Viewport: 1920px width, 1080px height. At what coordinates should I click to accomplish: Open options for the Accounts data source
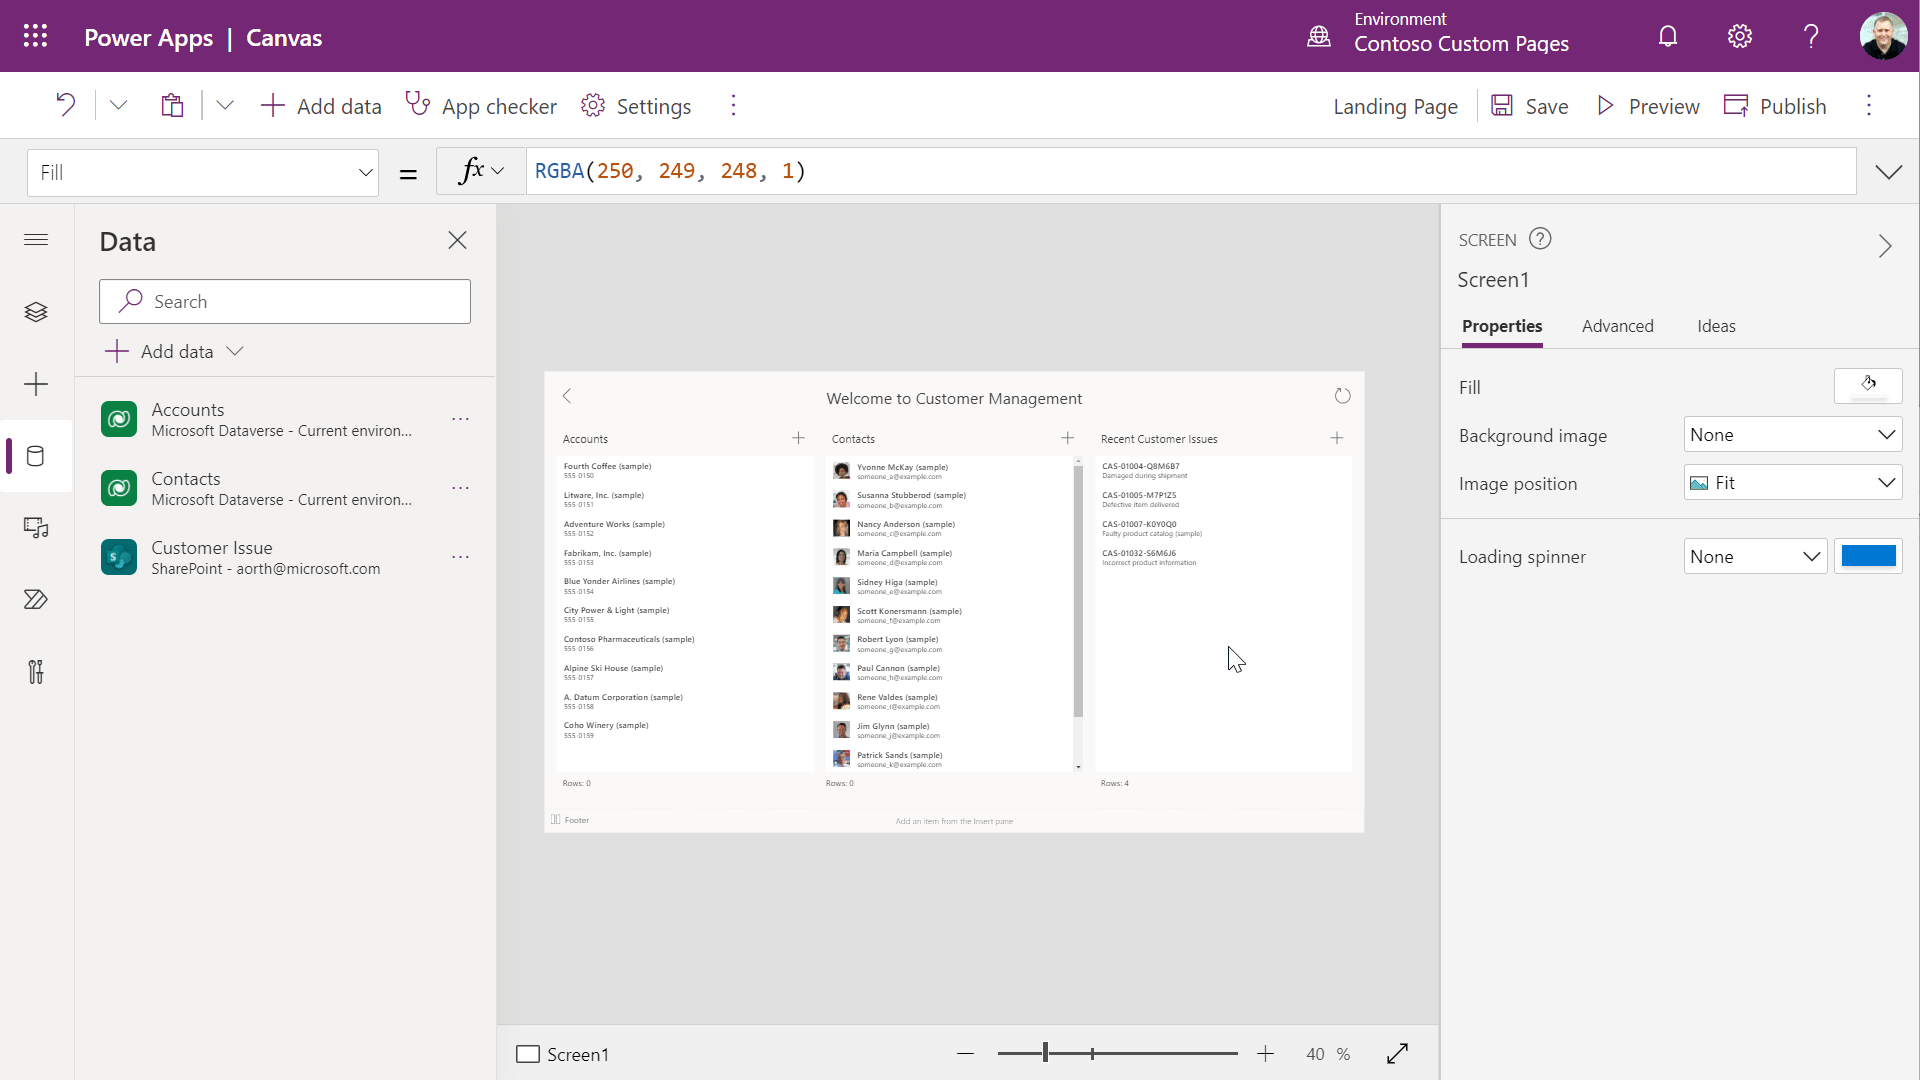coord(460,419)
